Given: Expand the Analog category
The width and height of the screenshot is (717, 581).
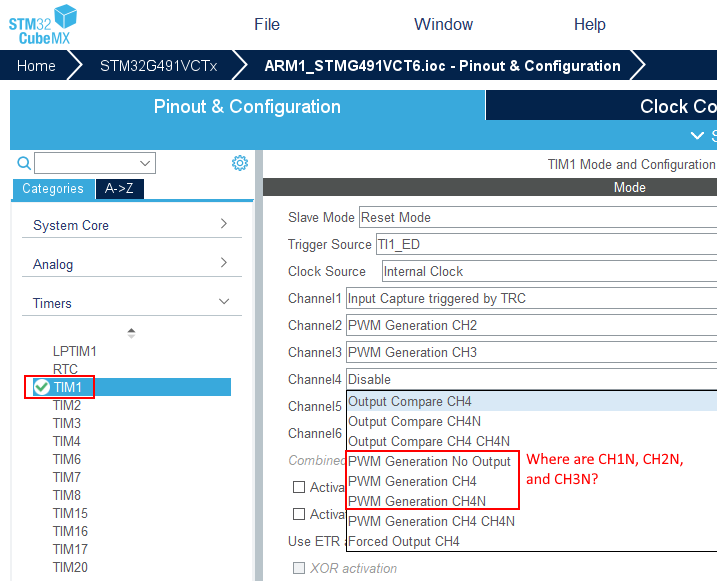Looking at the screenshot, I should click(132, 264).
